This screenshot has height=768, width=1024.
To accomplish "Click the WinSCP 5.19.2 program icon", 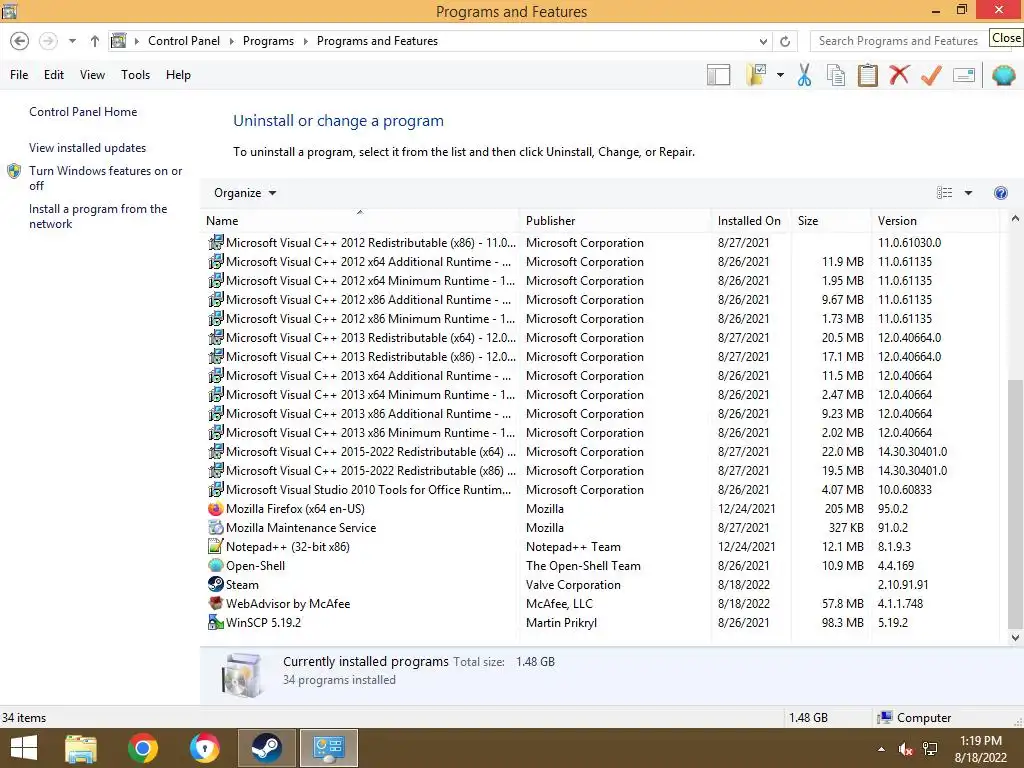I will click(x=216, y=622).
